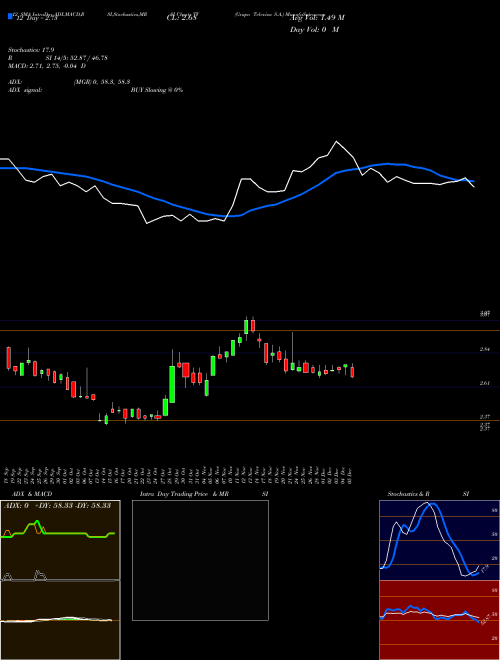Select the 'CL: 2.68' closing price text
The height and width of the screenshot is (660, 500).
(x=181, y=18)
